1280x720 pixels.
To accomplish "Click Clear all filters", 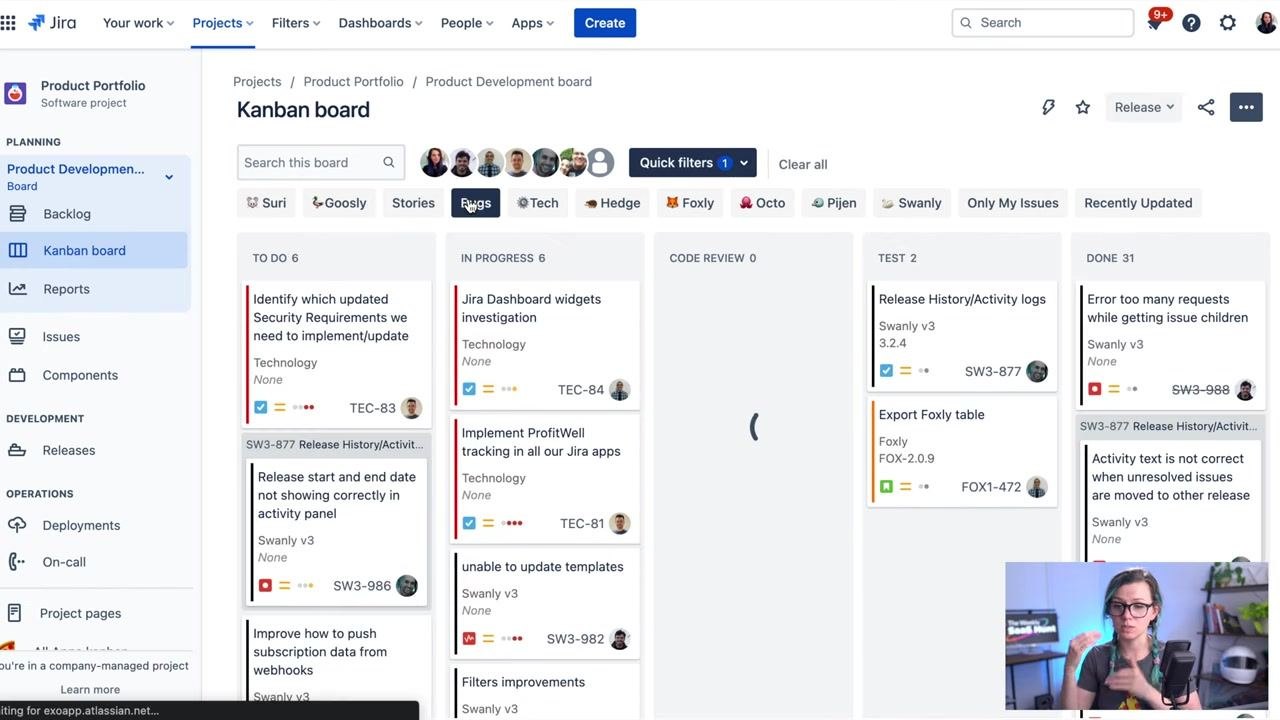I will (803, 164).
